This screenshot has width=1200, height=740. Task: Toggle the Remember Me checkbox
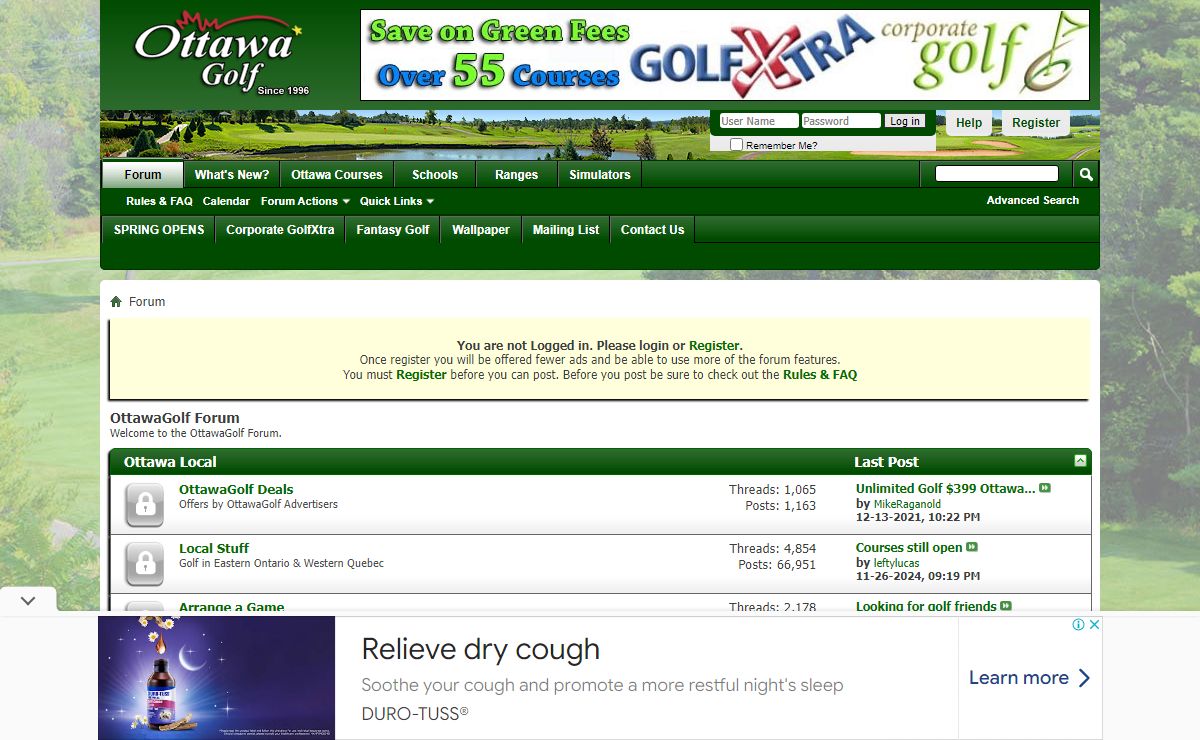tap(737, 145)
